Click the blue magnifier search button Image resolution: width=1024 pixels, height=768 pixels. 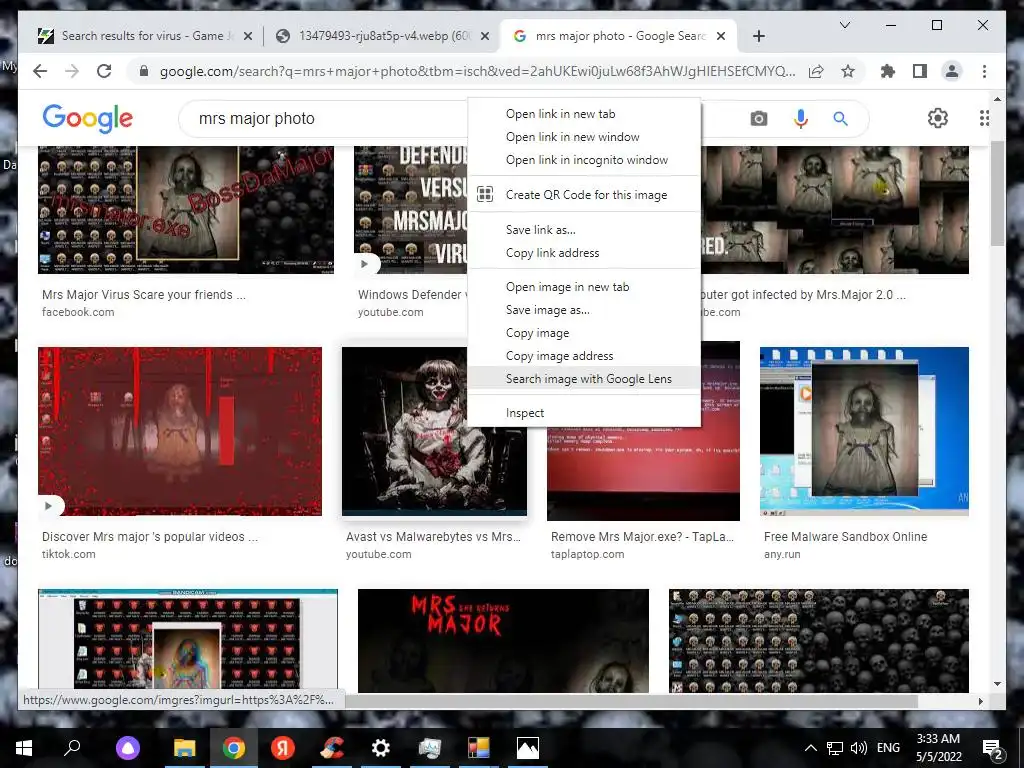click(840, 119)
